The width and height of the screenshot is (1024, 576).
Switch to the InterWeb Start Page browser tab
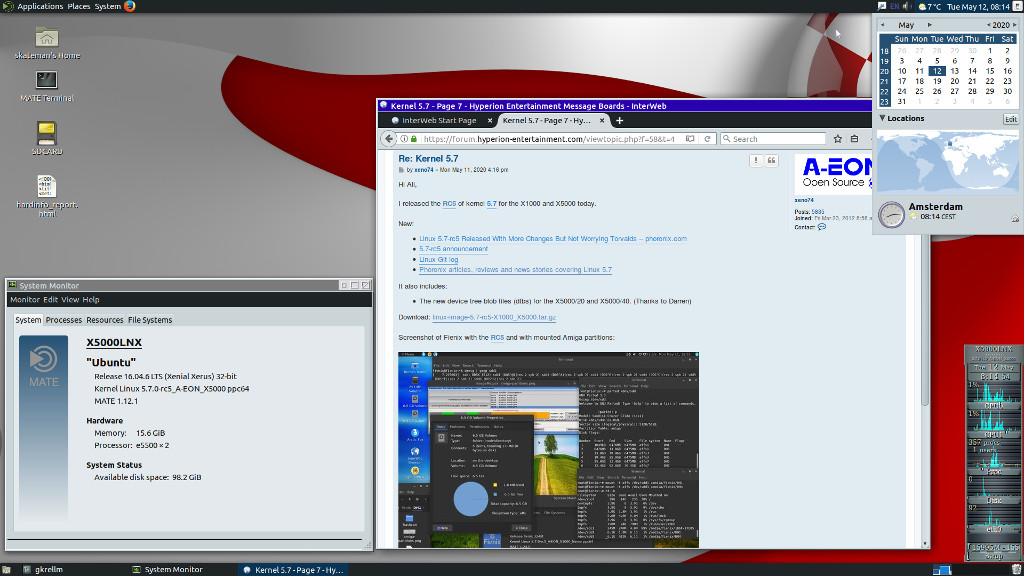(438, 120)
